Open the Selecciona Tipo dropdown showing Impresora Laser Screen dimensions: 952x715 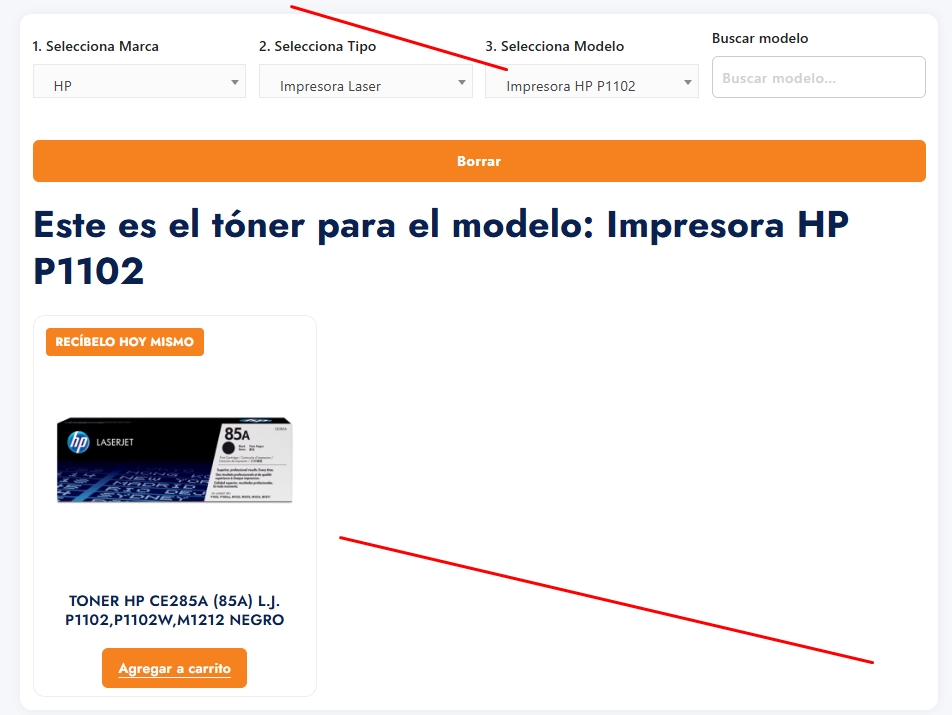pos(366,81)
